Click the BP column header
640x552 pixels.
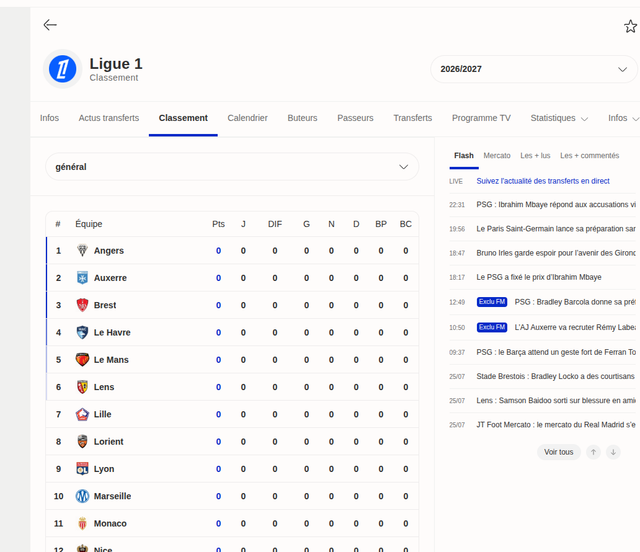pos(381,224)
